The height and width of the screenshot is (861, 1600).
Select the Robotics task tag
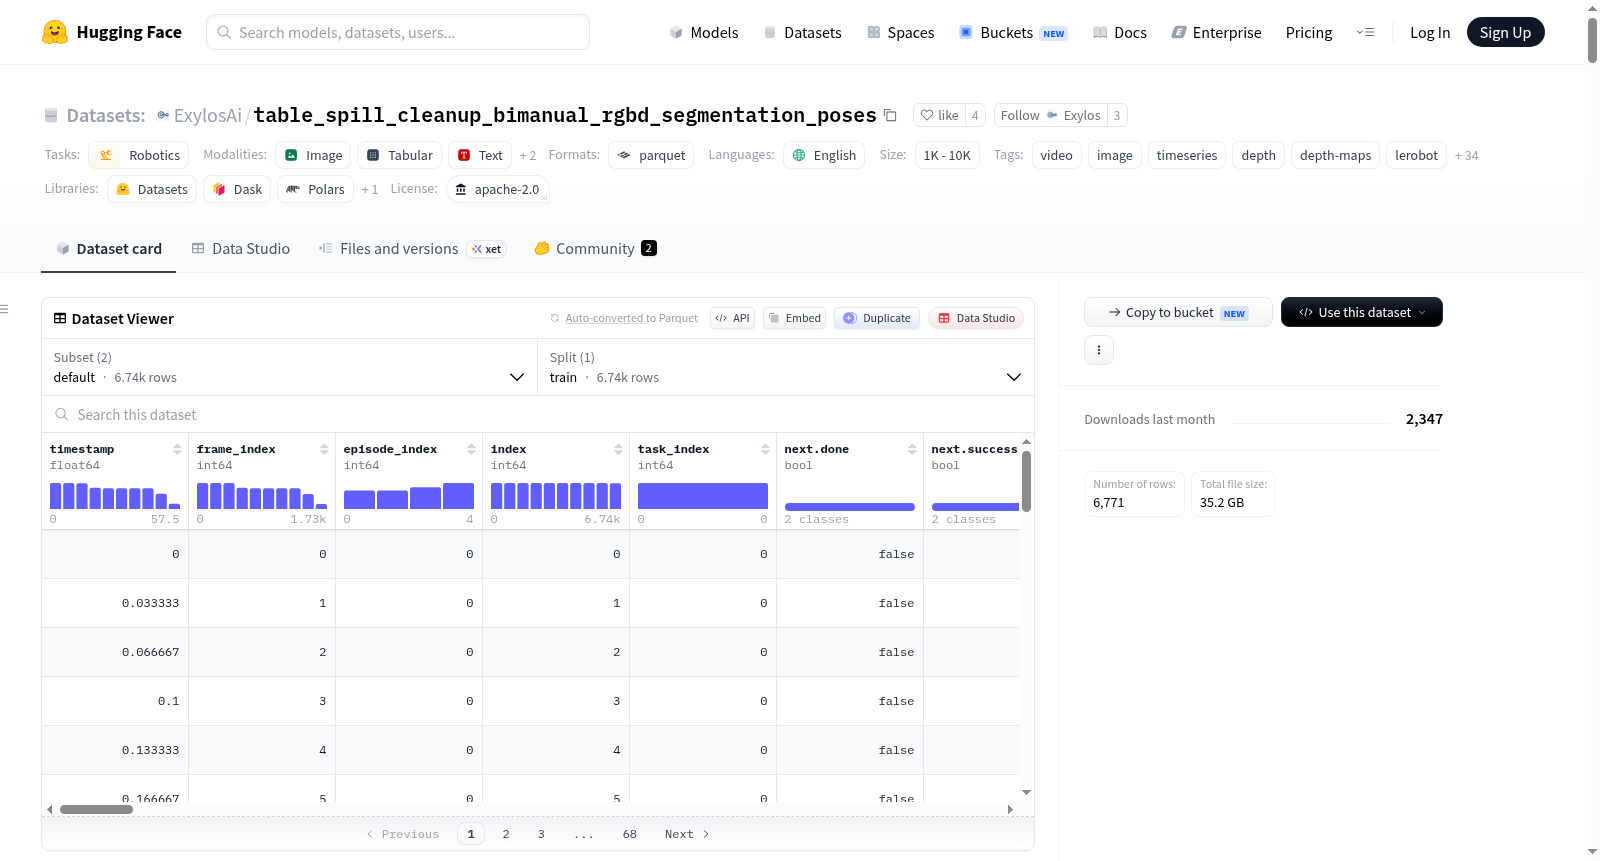[139, 155]
